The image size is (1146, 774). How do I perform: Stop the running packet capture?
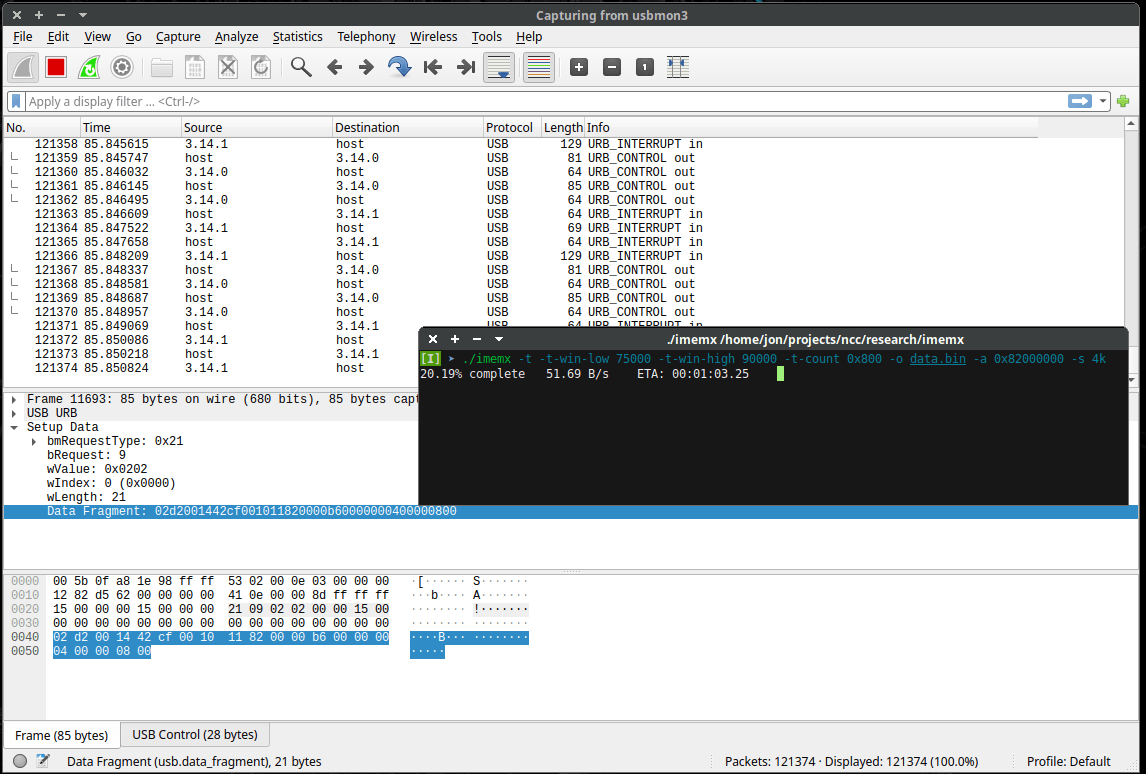56,68
